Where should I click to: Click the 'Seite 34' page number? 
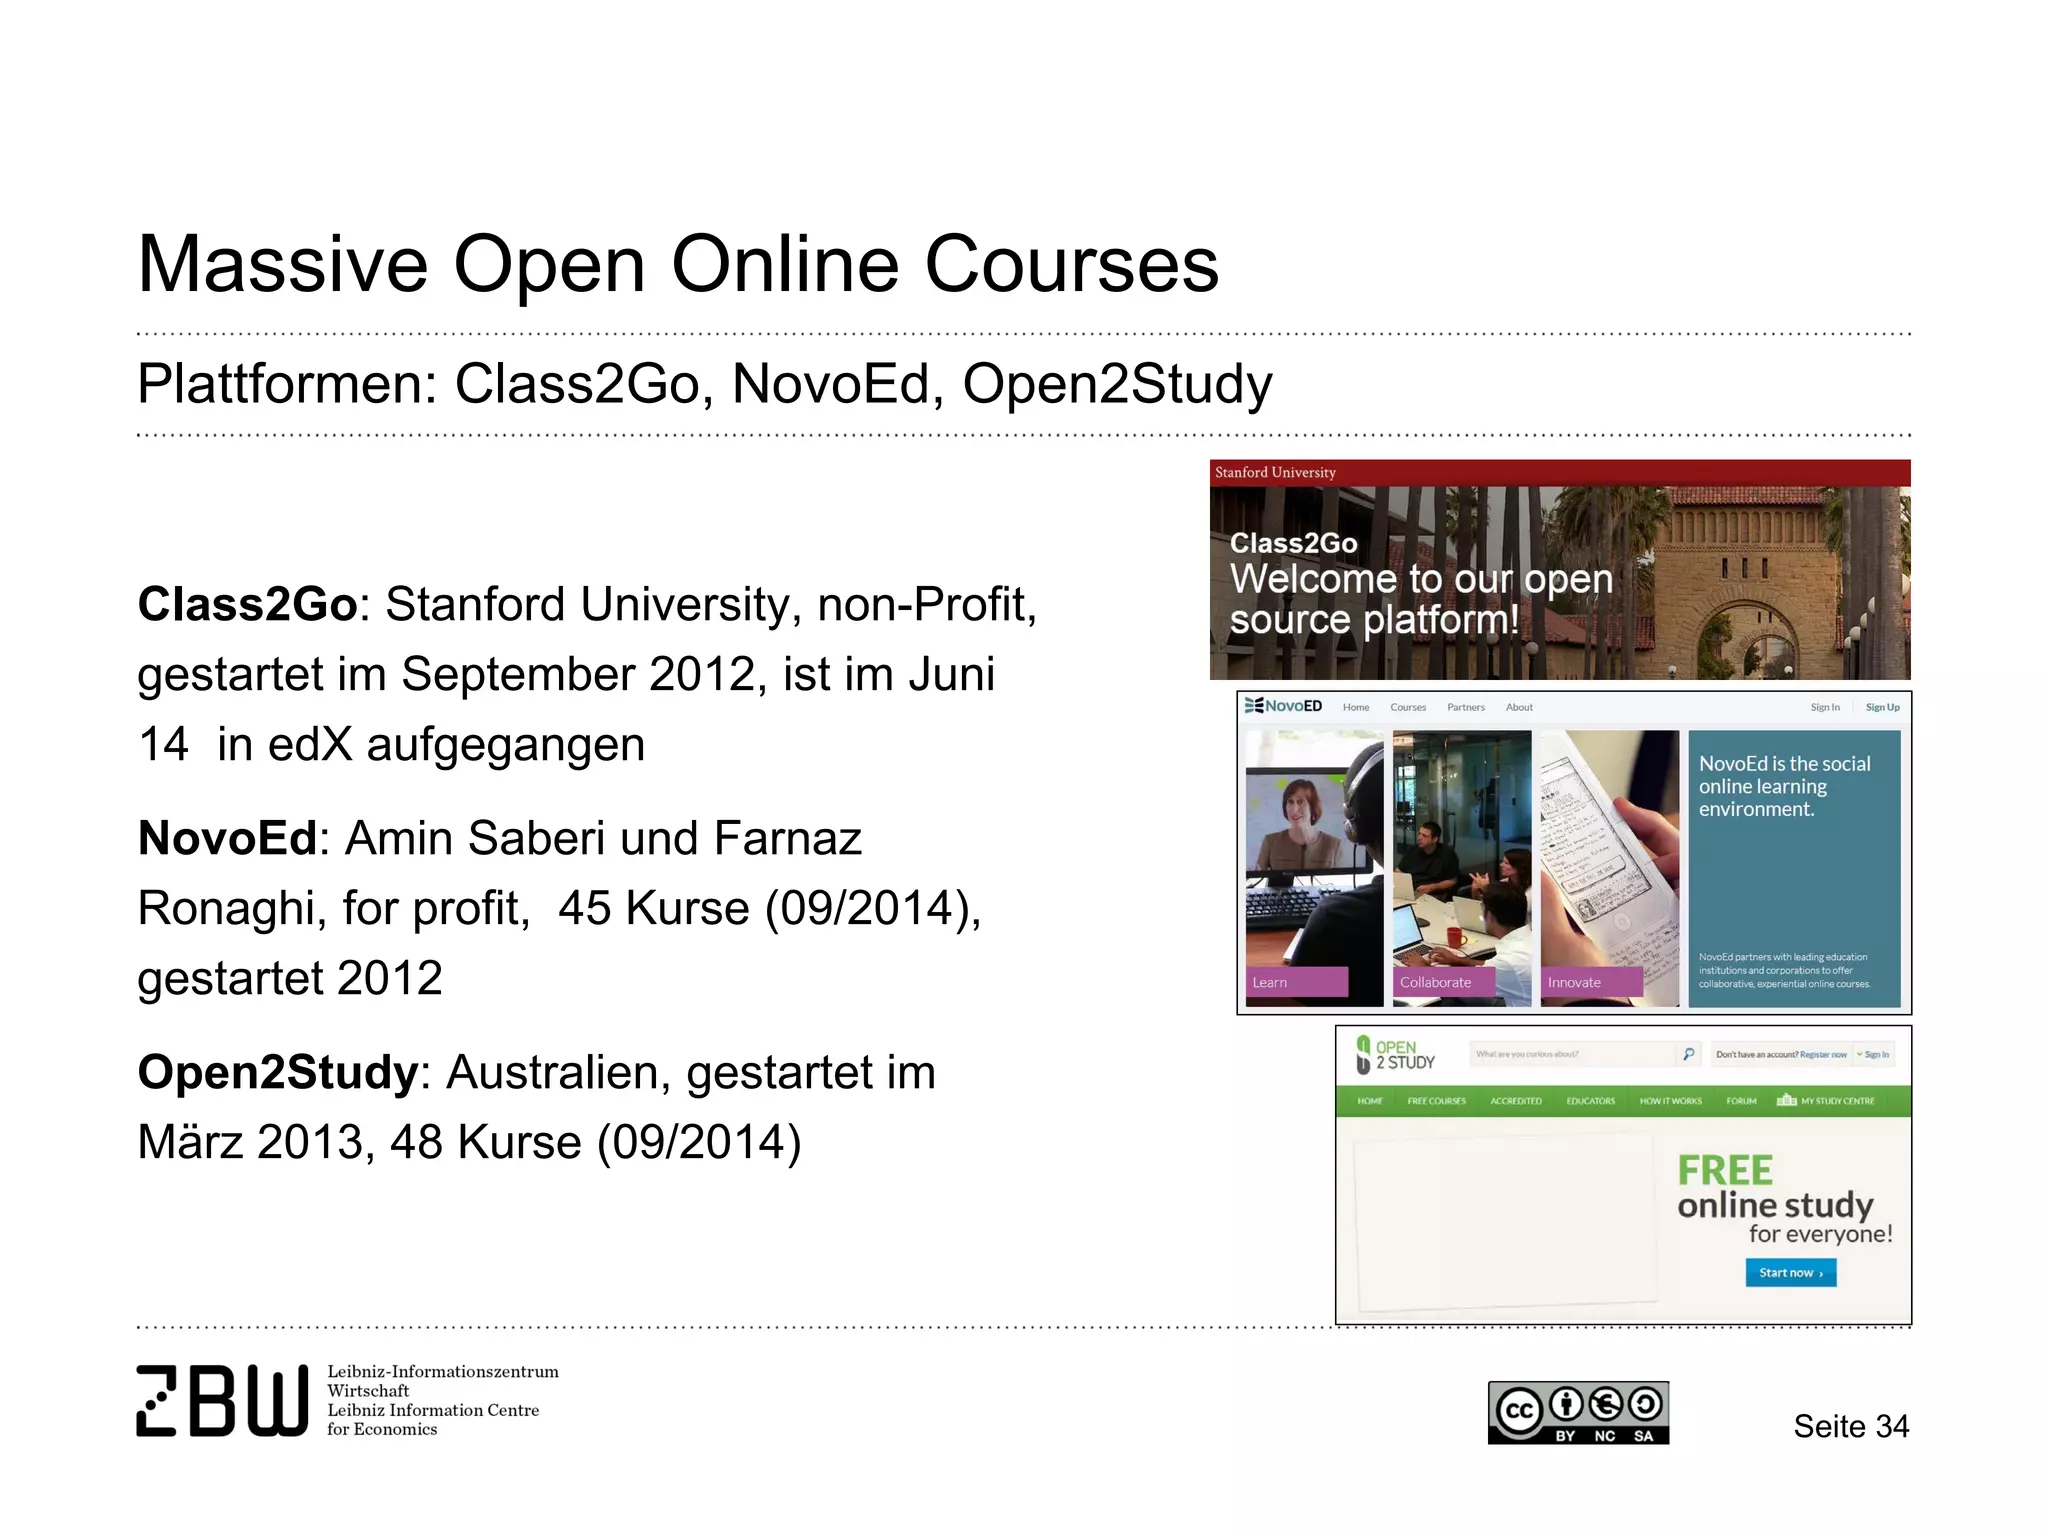[x=1851, y=1426]
